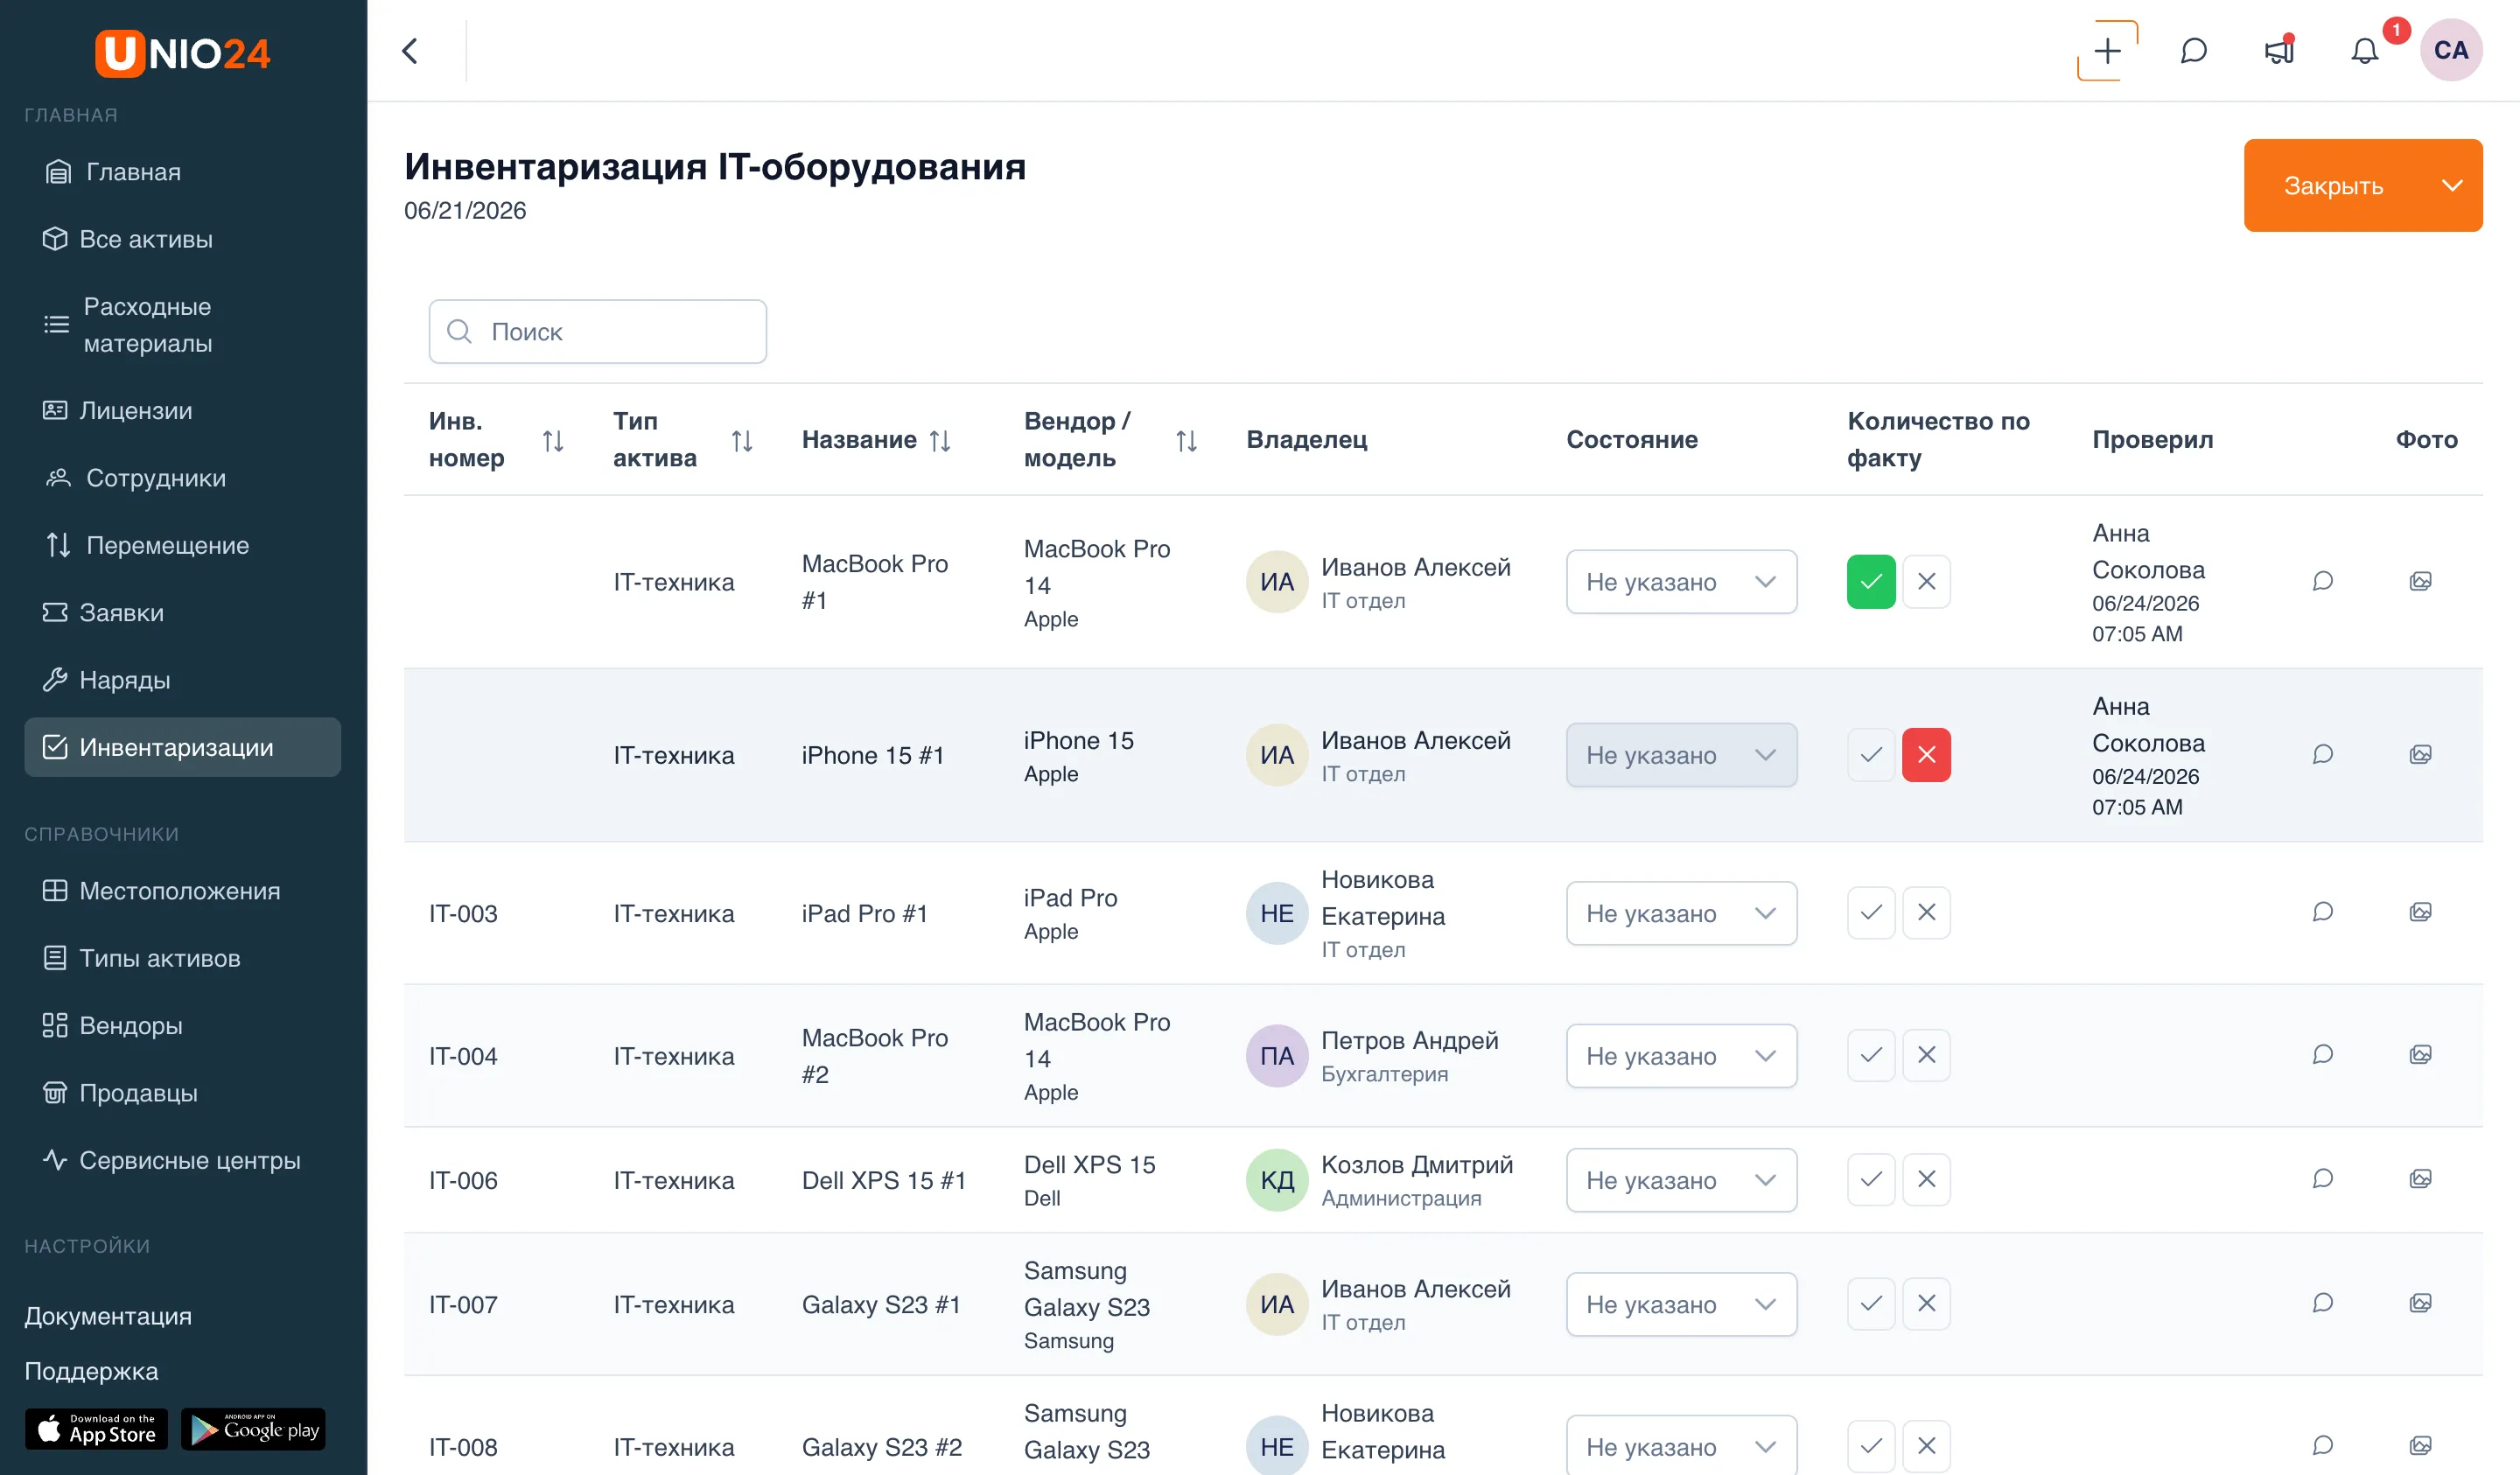Open Состояние dropdown for IT-008

pos(1681,1445)
